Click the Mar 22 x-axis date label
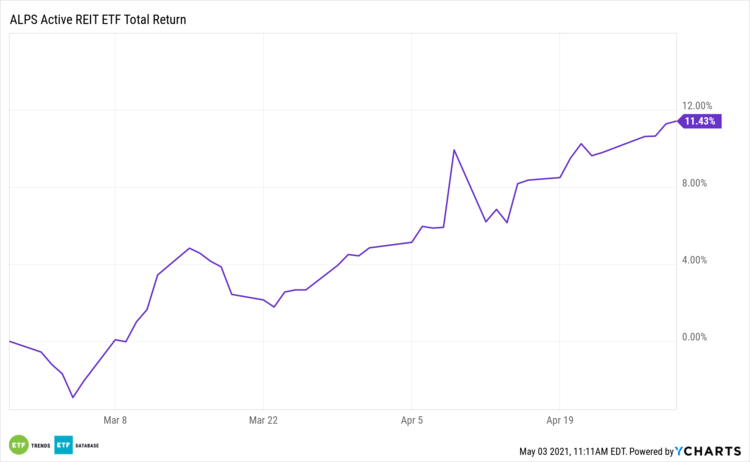The width and height of the screenshot is (750, 462). 263,421
